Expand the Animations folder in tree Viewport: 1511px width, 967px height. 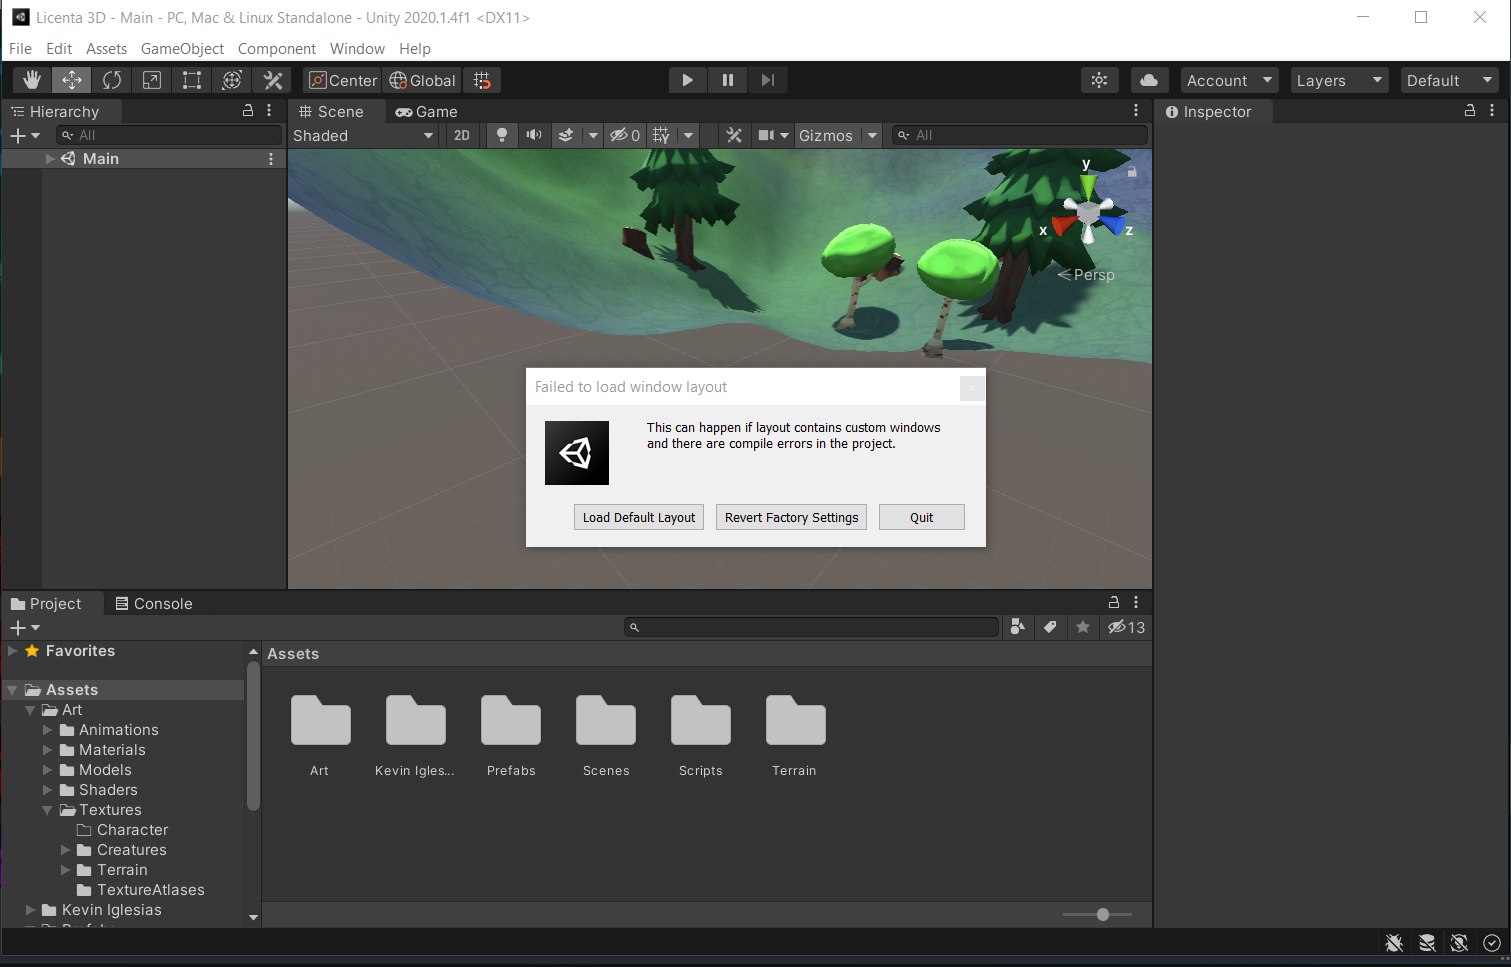pyautogui.click(x=47, y=730)
